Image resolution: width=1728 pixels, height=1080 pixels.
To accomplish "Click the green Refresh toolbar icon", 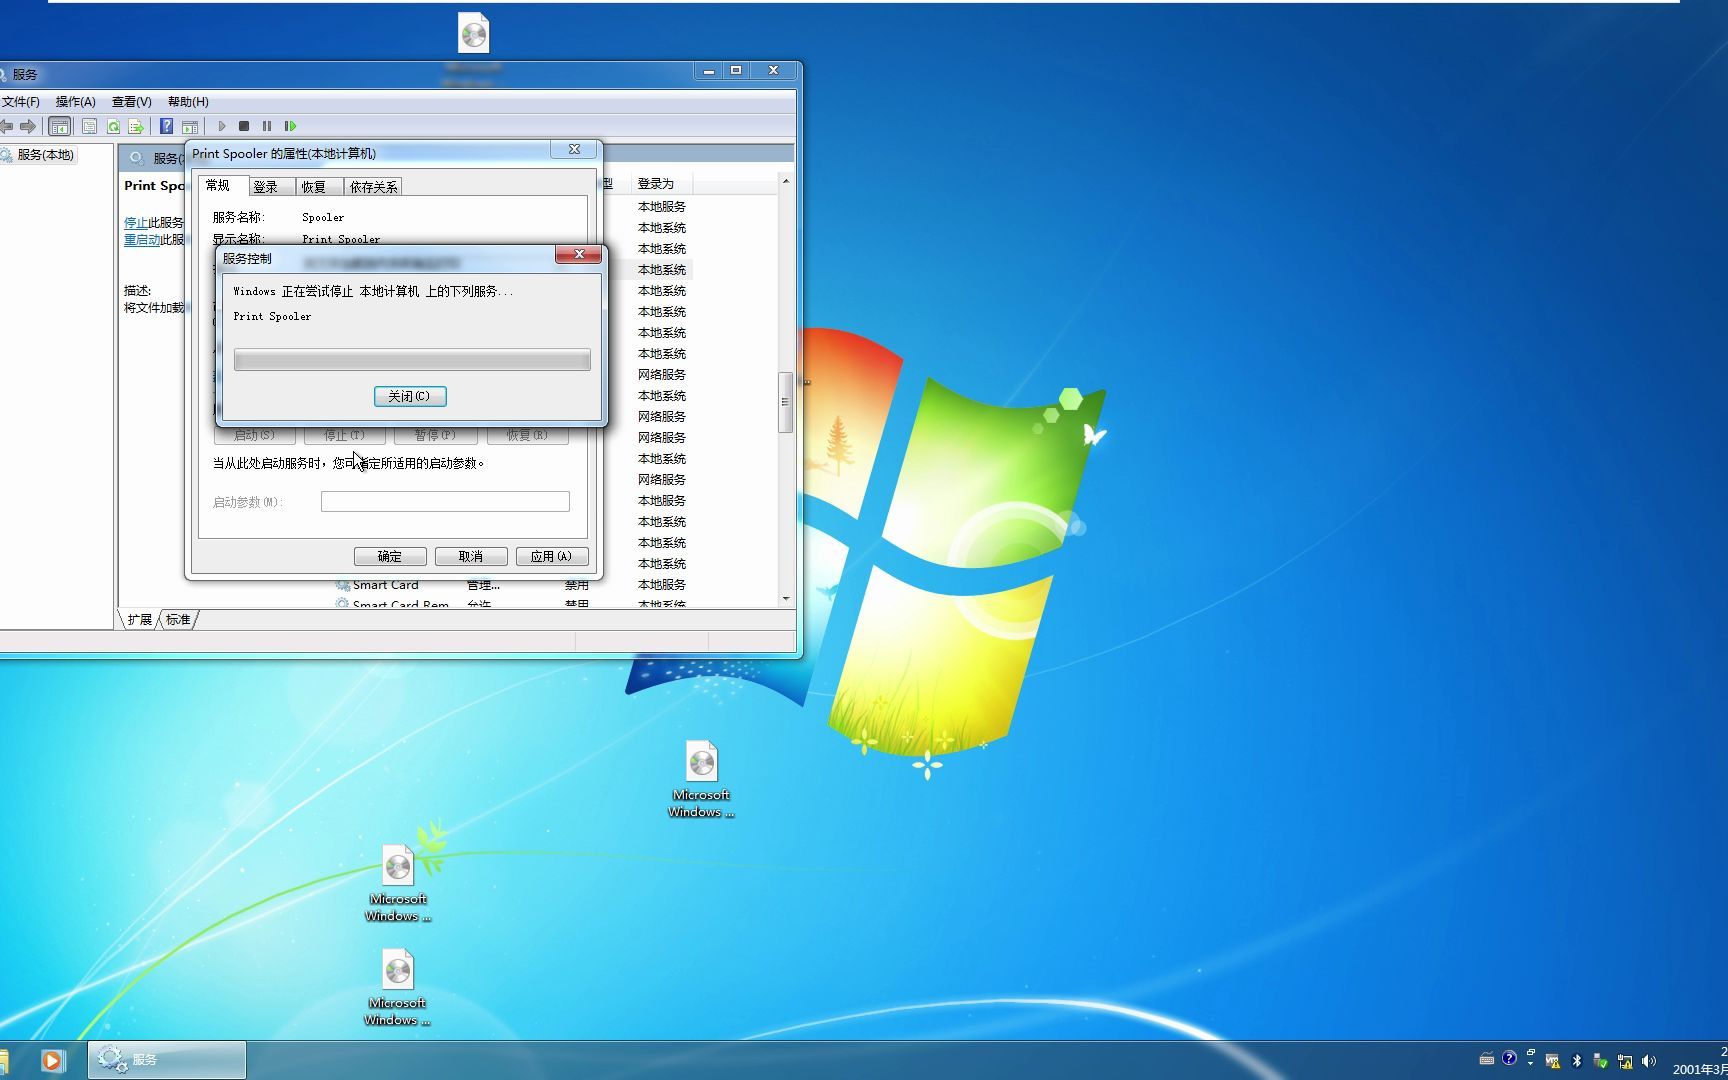I will pyautogui.click(x=113, y=126).
